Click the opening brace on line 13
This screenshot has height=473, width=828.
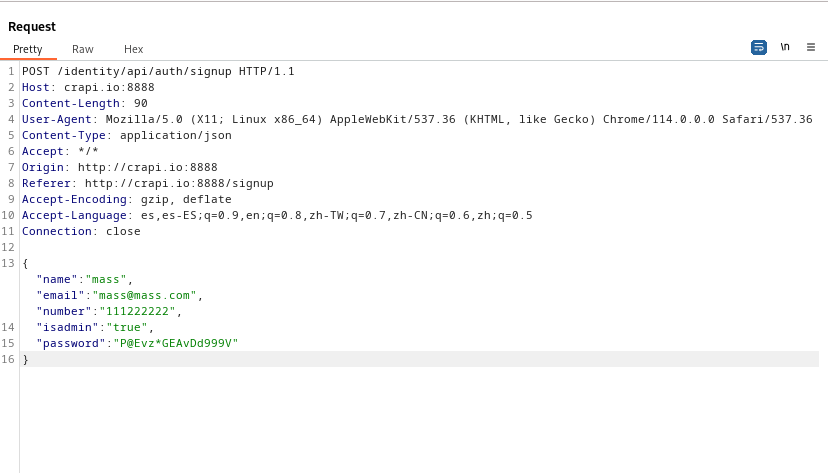[25, 263]
